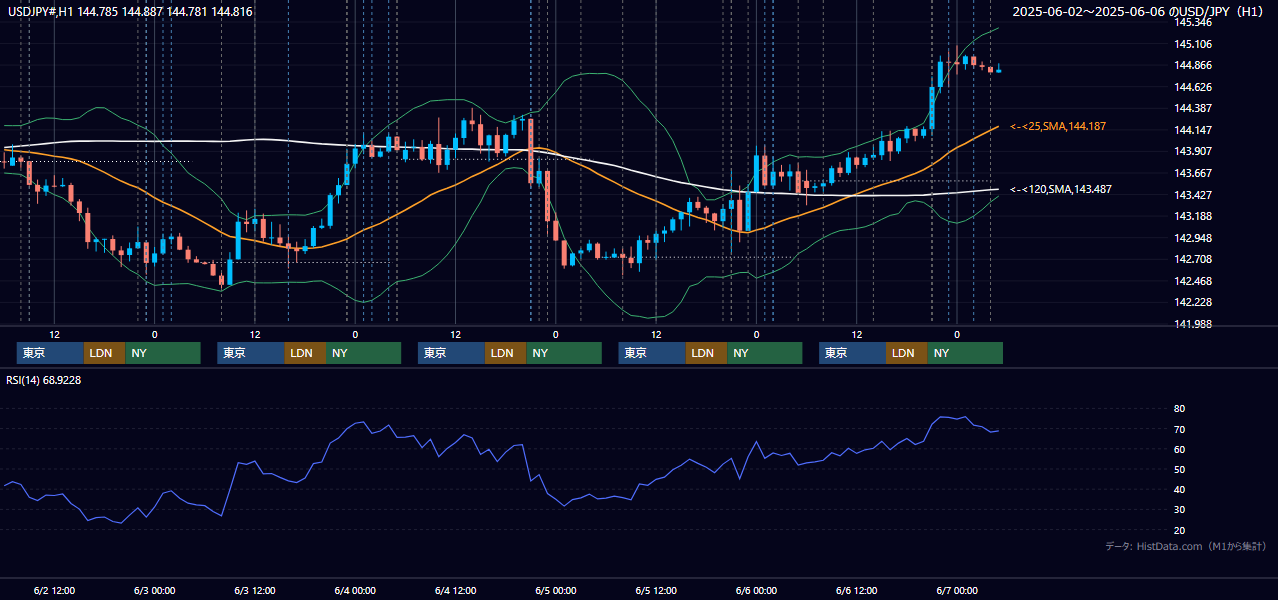Click the データ: HistData.com source credit
The width and height of the screenshot is (1278, 600).
(x=1185, y=546)
